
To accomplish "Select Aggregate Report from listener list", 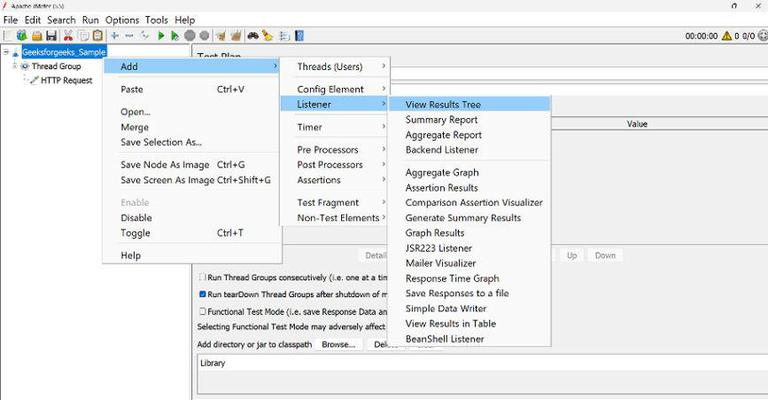I will 469,135.
